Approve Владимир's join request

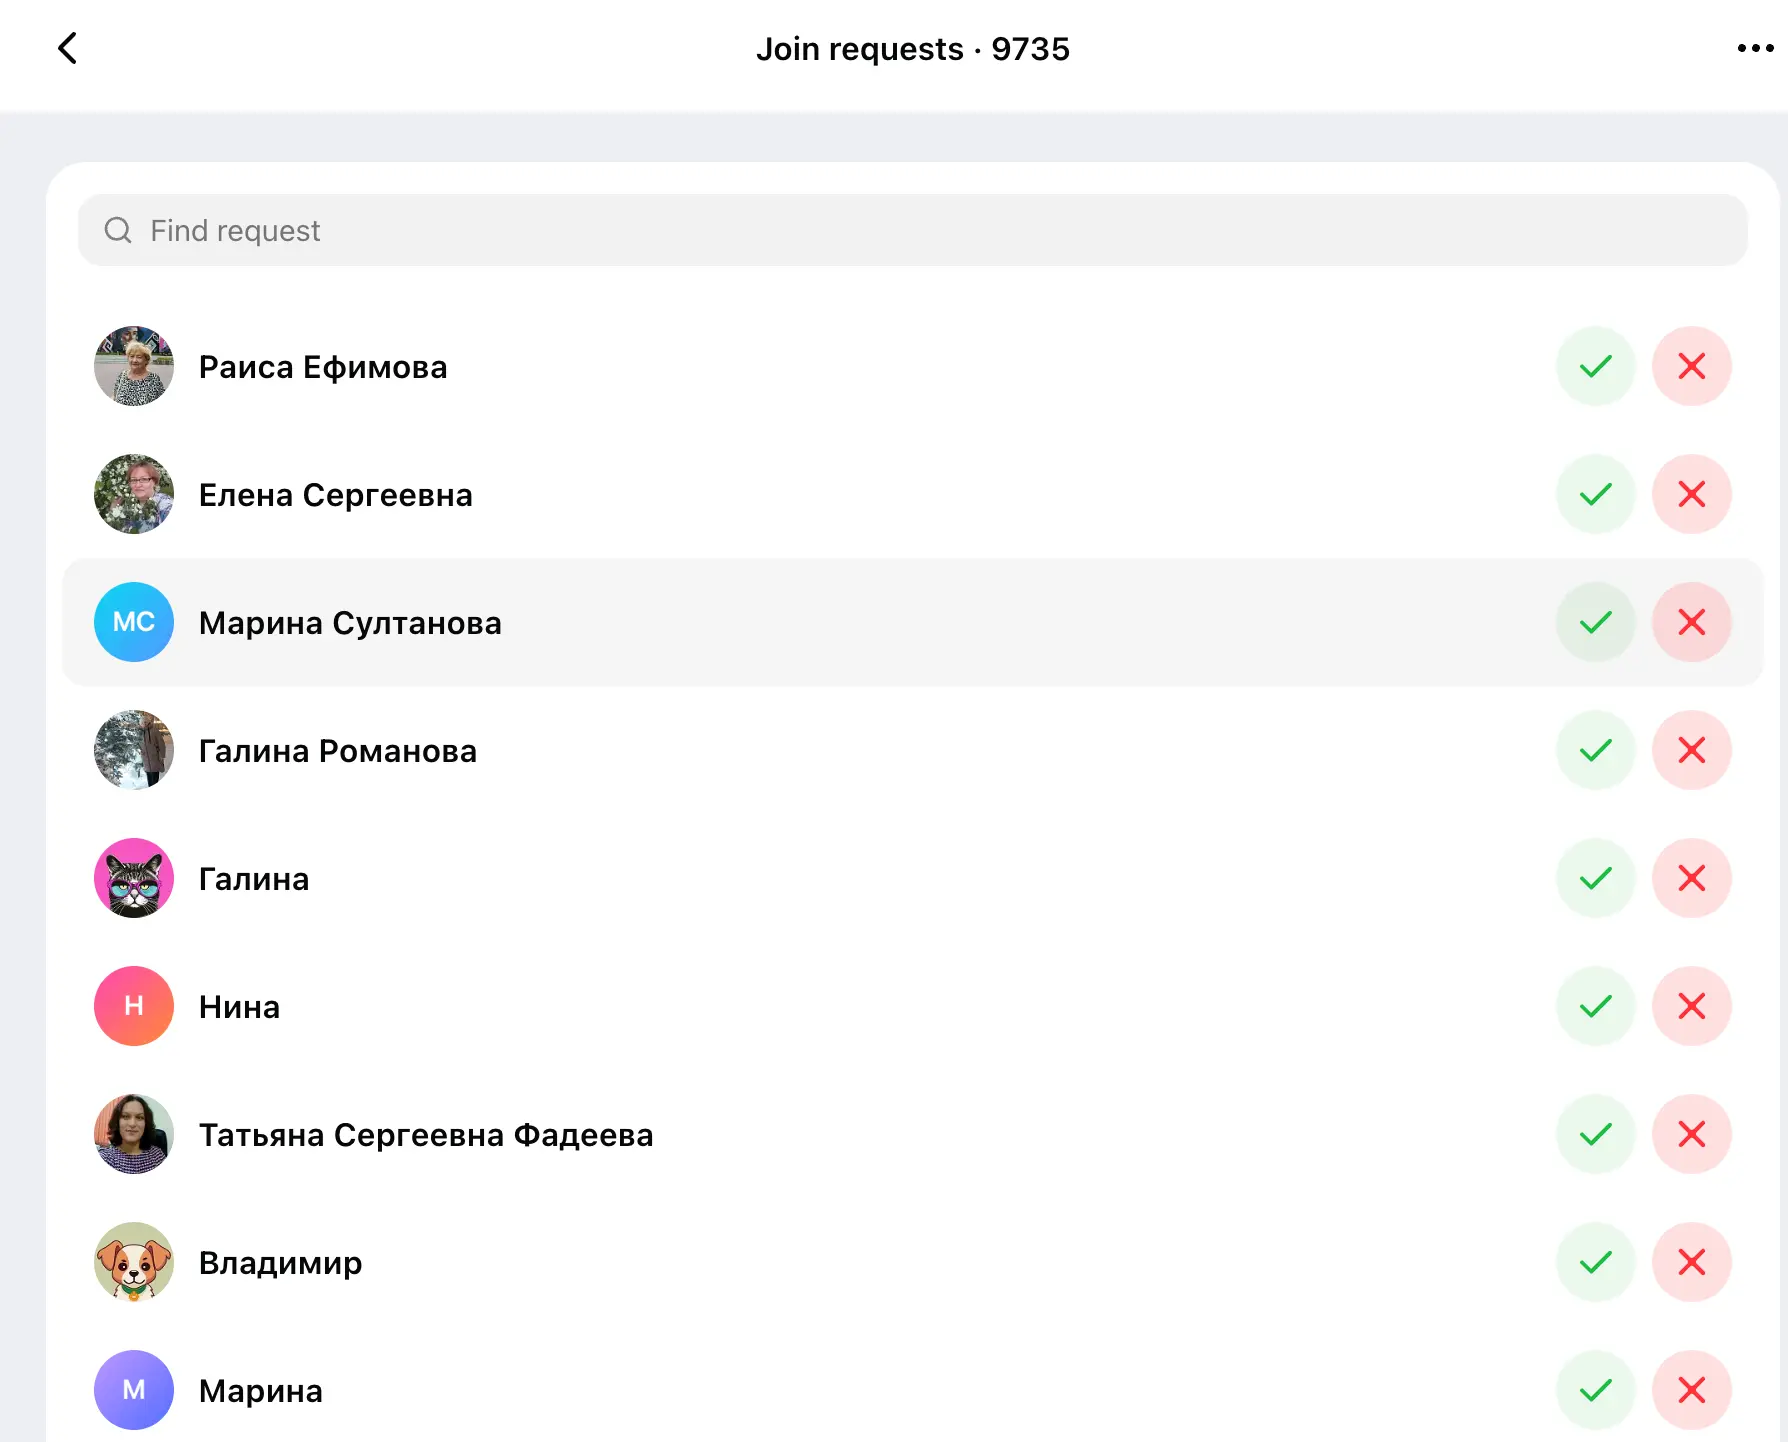1596,1262
